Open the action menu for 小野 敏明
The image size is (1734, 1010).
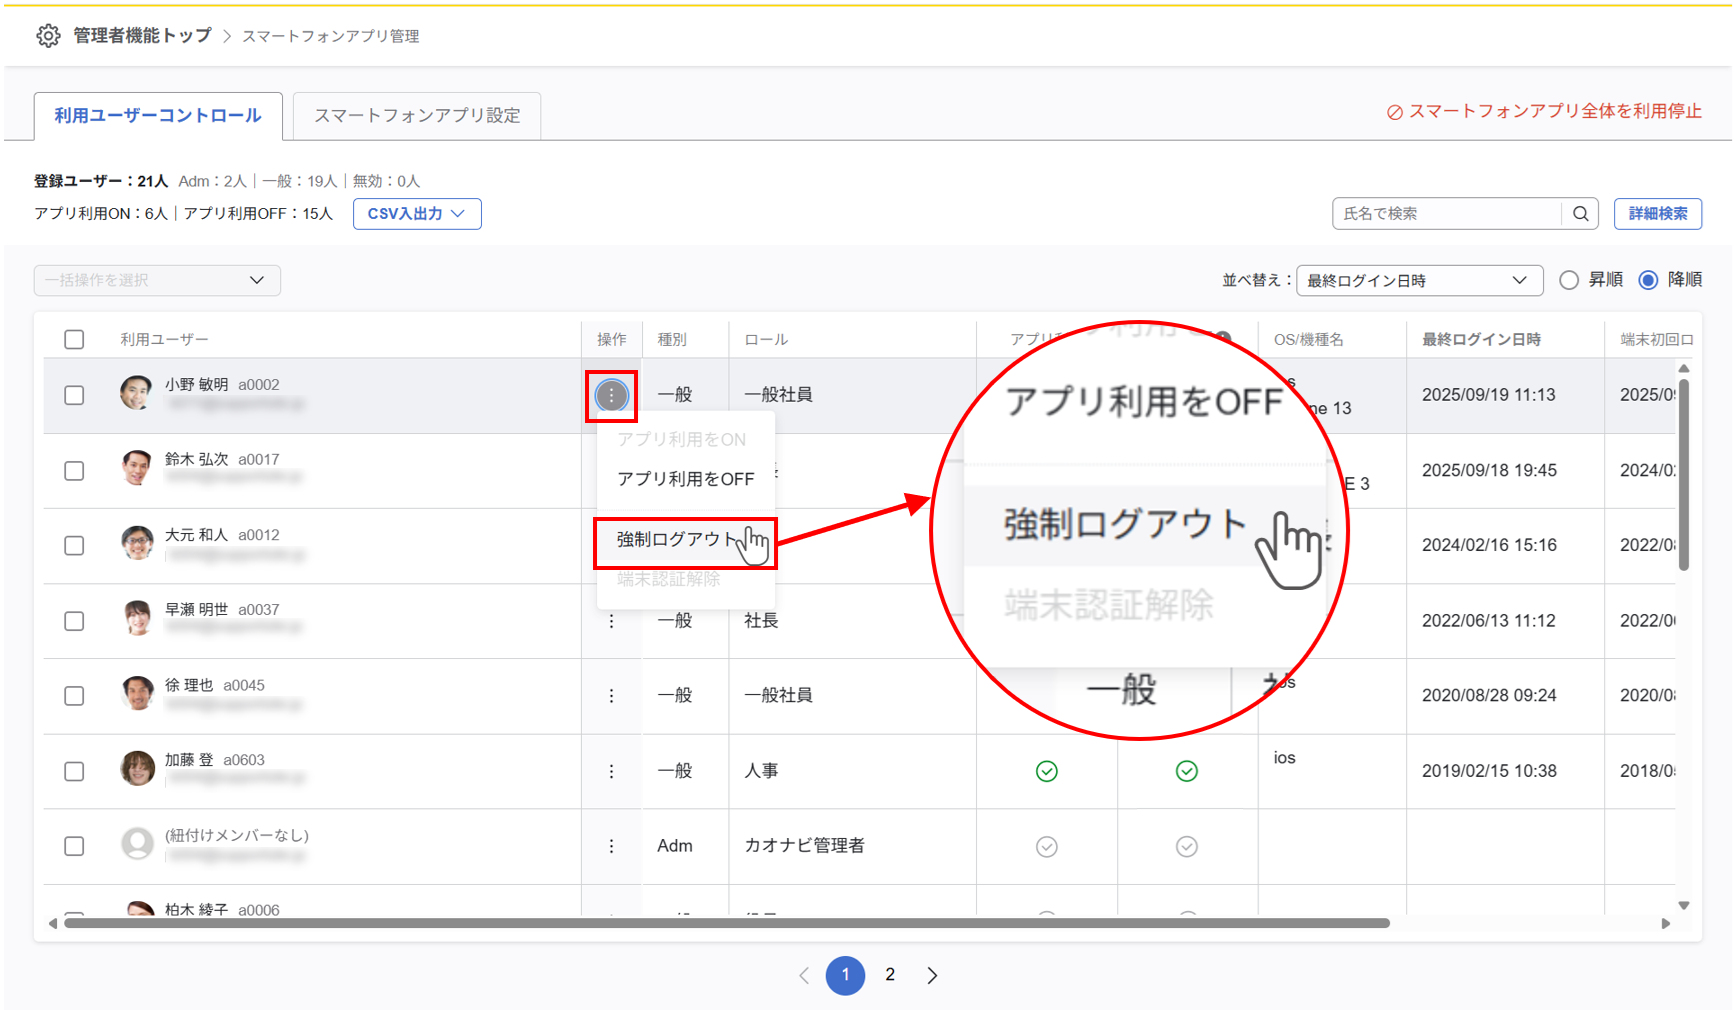pyautogui.click(x=611, y=396)
